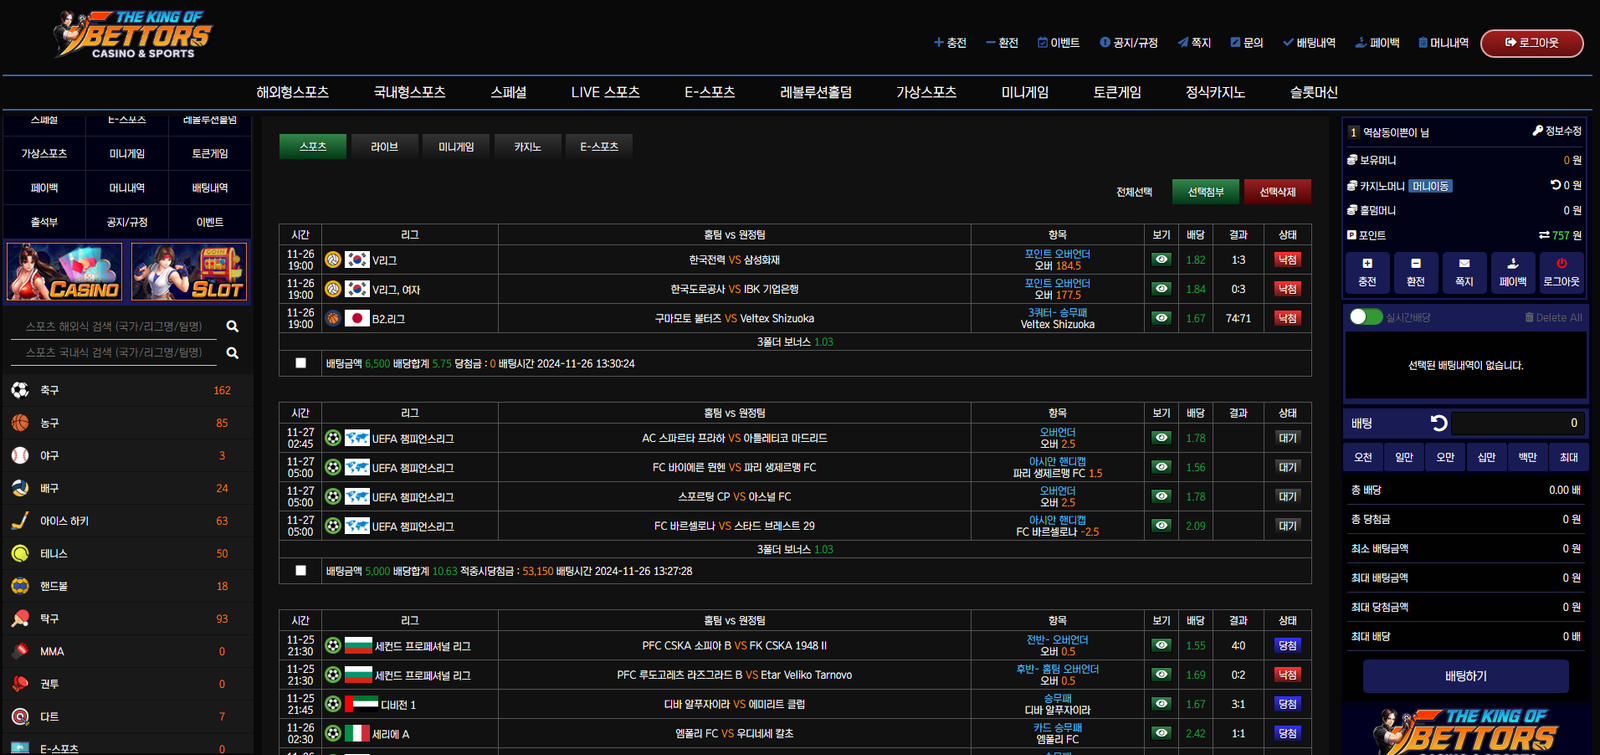Viewport: 1600px width, 755px height.
Task: Tick the checkbox for the 5,000 bet slip
Action: pos(301,571)
